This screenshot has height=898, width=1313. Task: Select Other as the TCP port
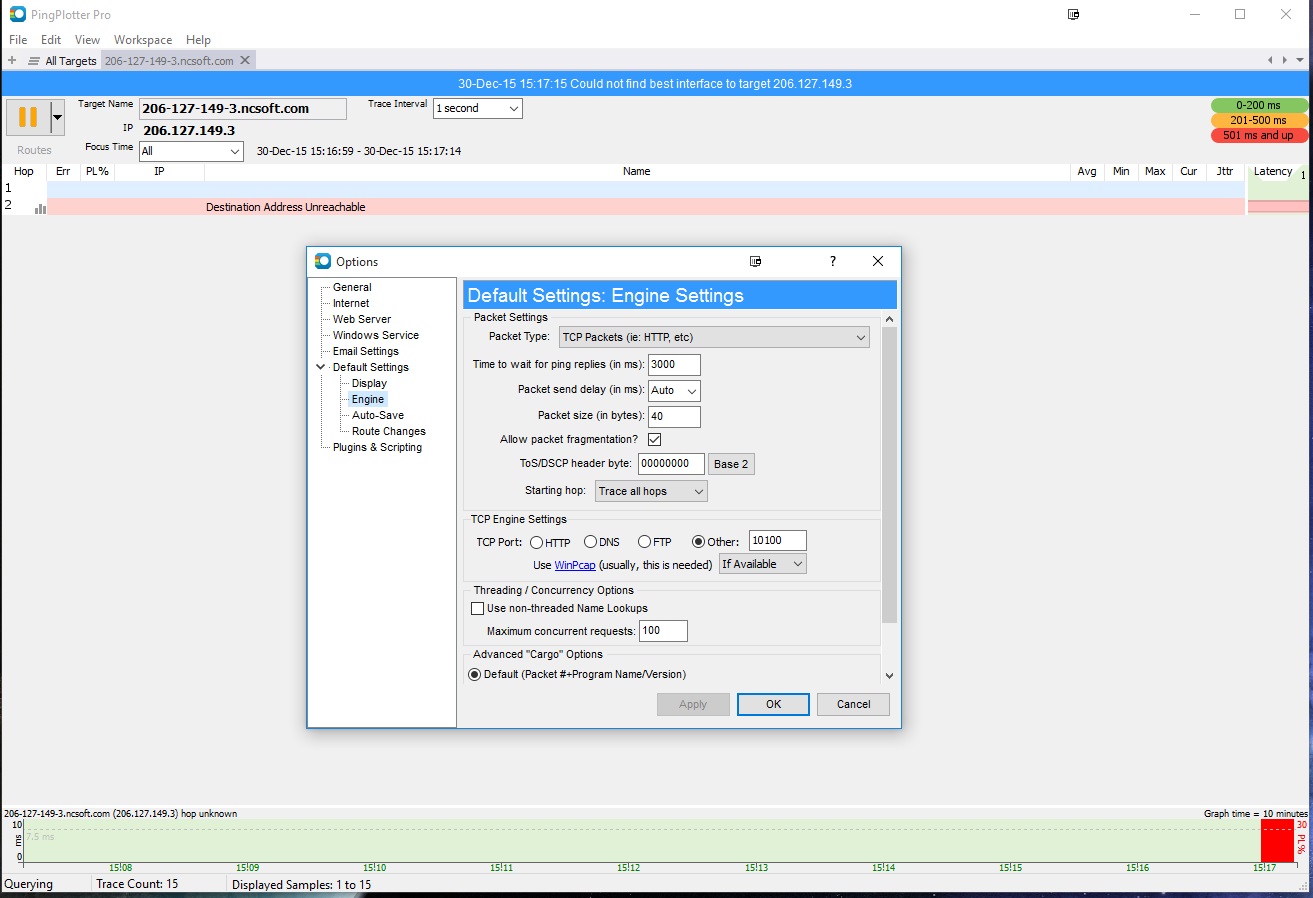699,542
